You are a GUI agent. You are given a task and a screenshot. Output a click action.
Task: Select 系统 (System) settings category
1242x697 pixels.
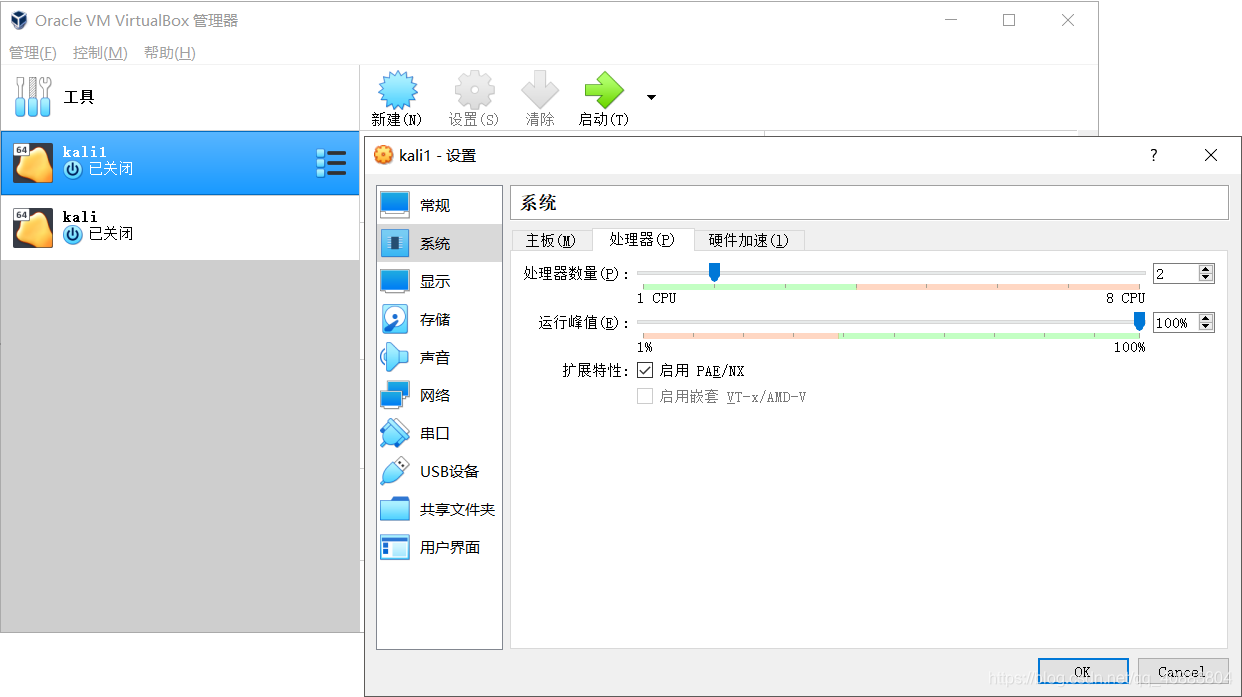[439, 243]
